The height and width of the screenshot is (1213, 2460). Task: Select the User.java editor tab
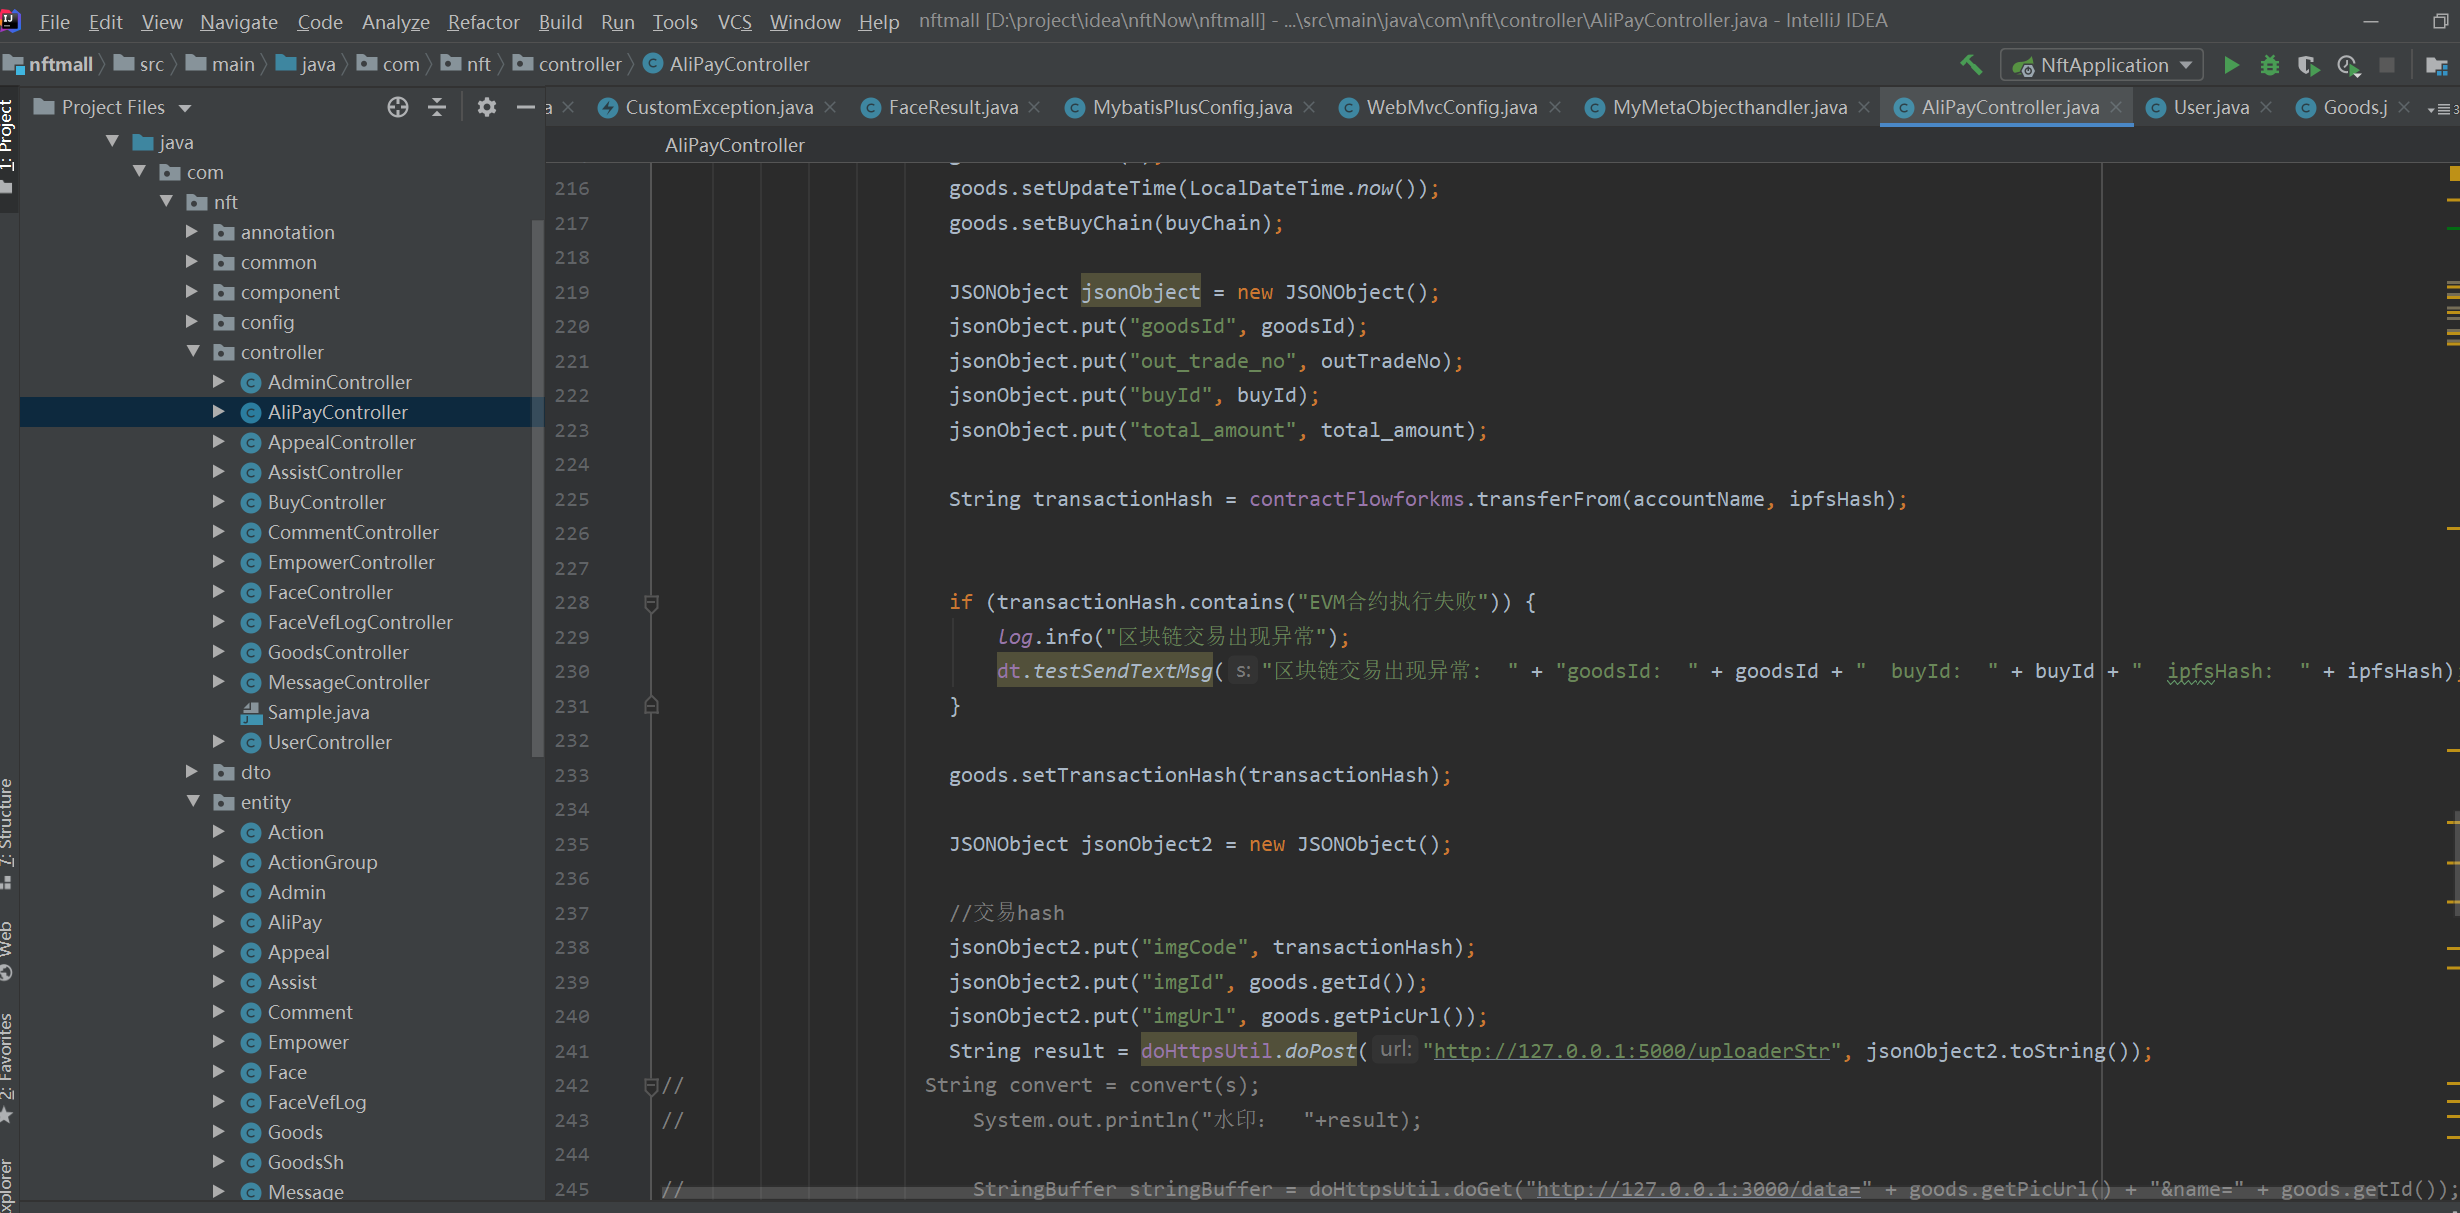[2207, 107]
